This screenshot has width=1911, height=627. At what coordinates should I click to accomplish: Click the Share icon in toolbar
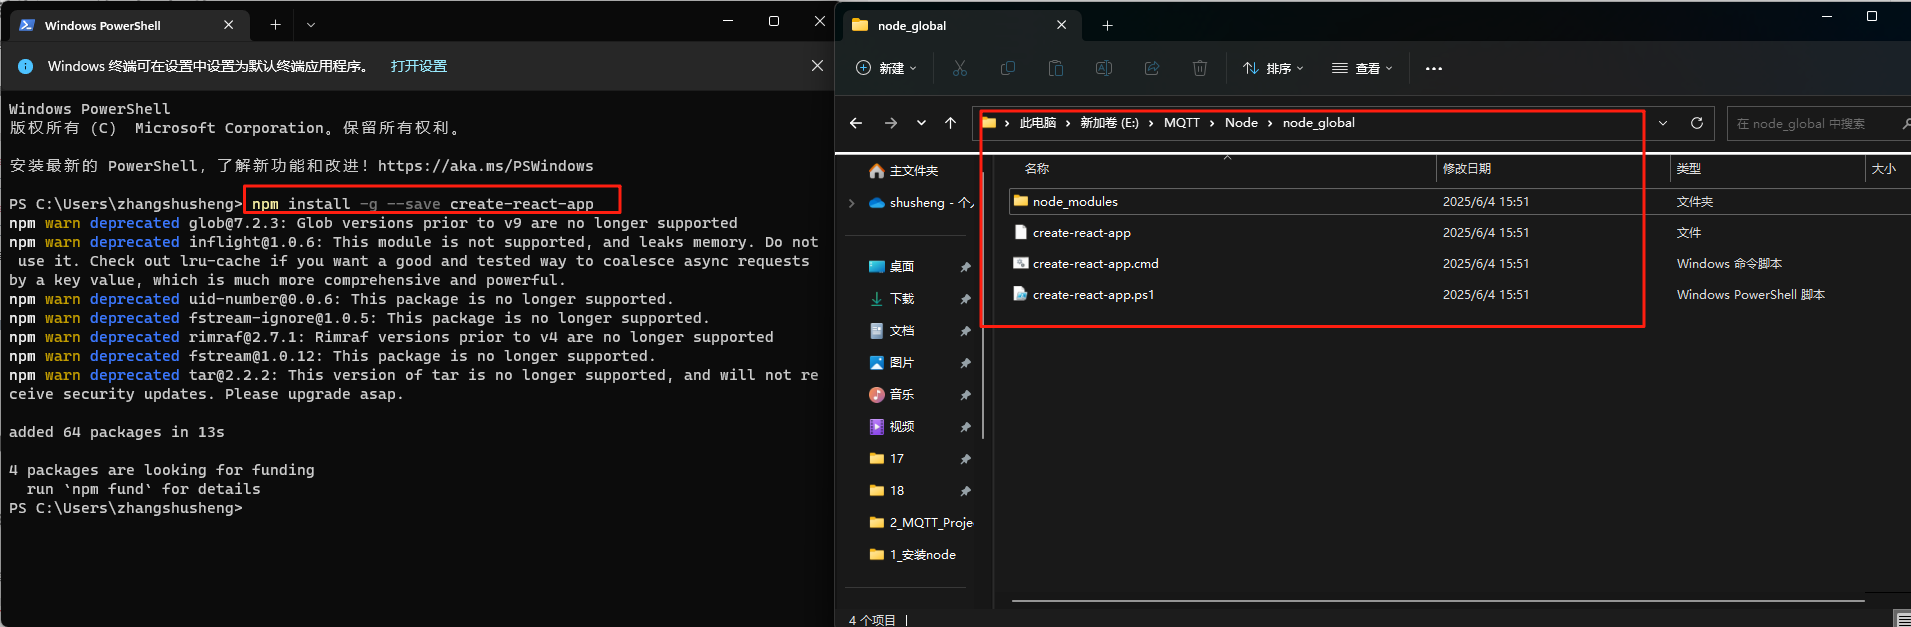coord(1152,68)
